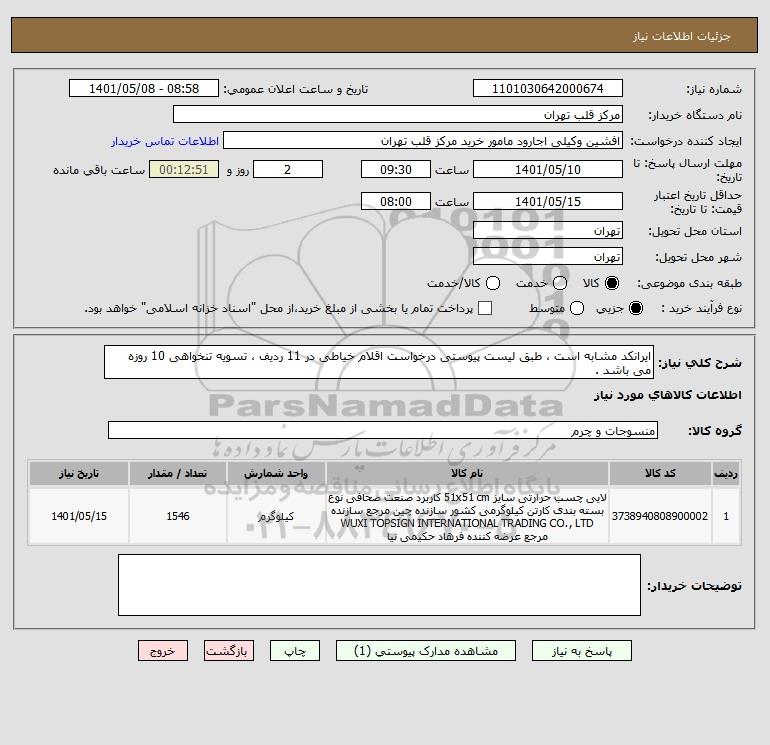
Task: Click the تعداد / مقدار column header
Action: pyautogui.click(x=178, y=473)
